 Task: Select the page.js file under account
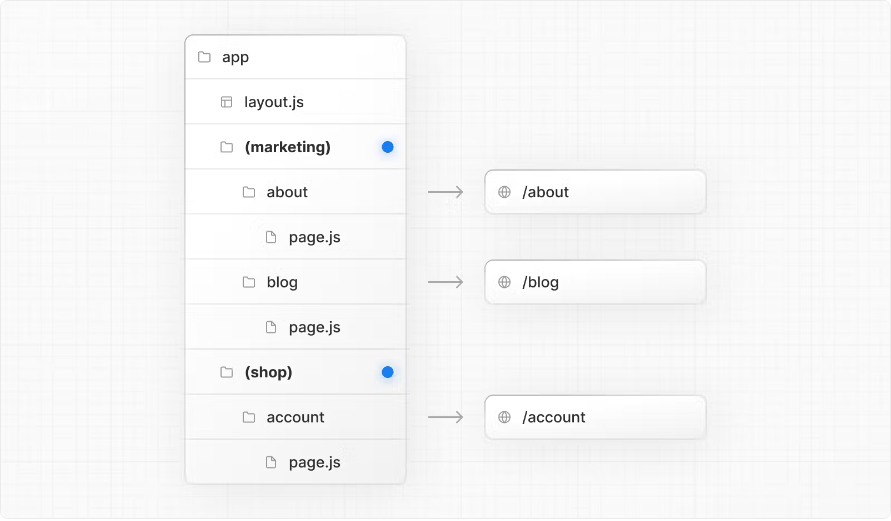(x=314, y=462)
